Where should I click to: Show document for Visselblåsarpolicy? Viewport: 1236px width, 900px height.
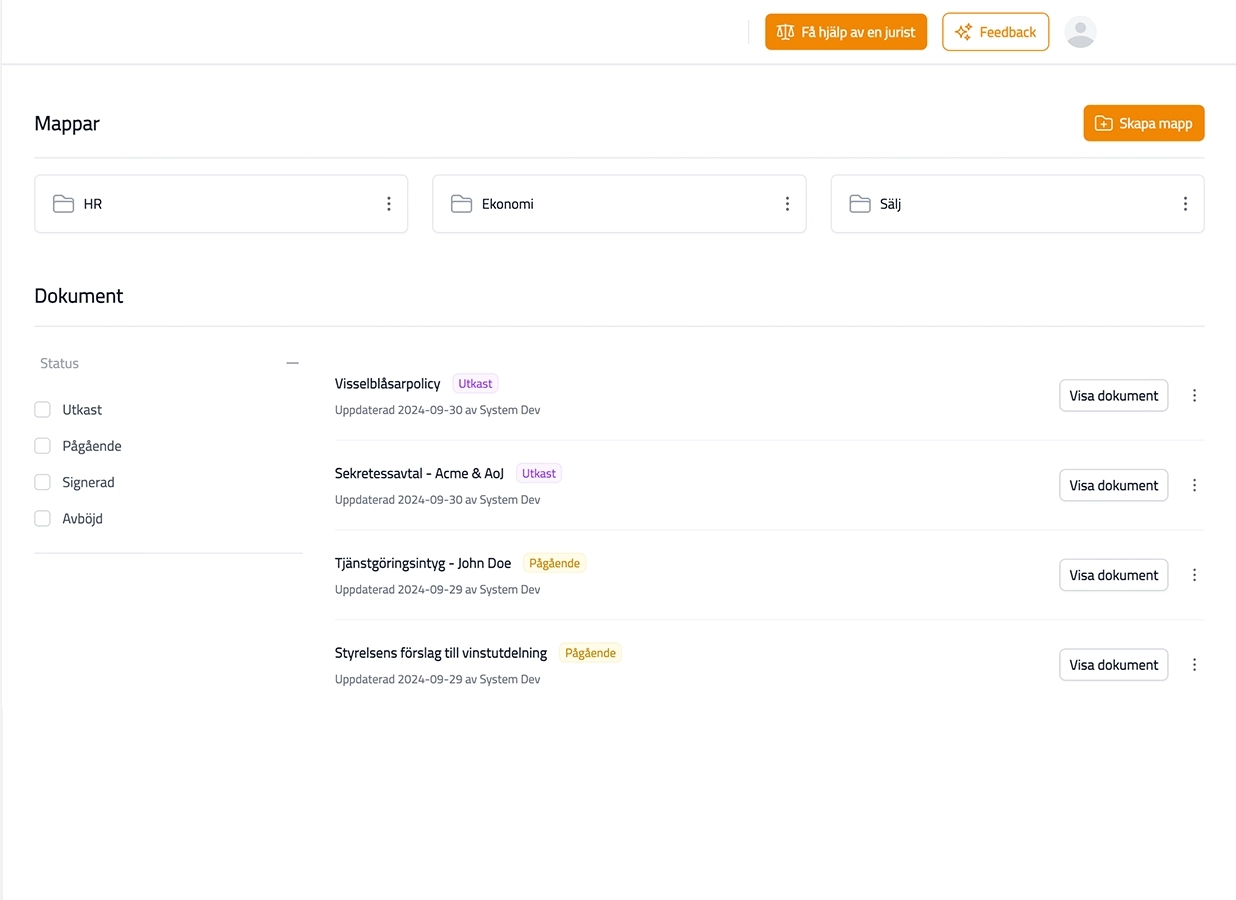point(1113,396)
